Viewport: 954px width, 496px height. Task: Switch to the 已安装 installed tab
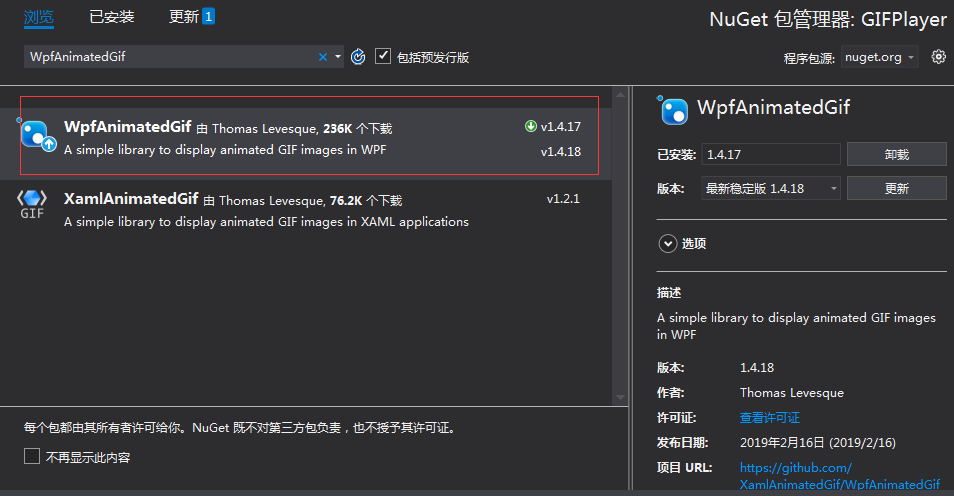(x=111, y=17)
